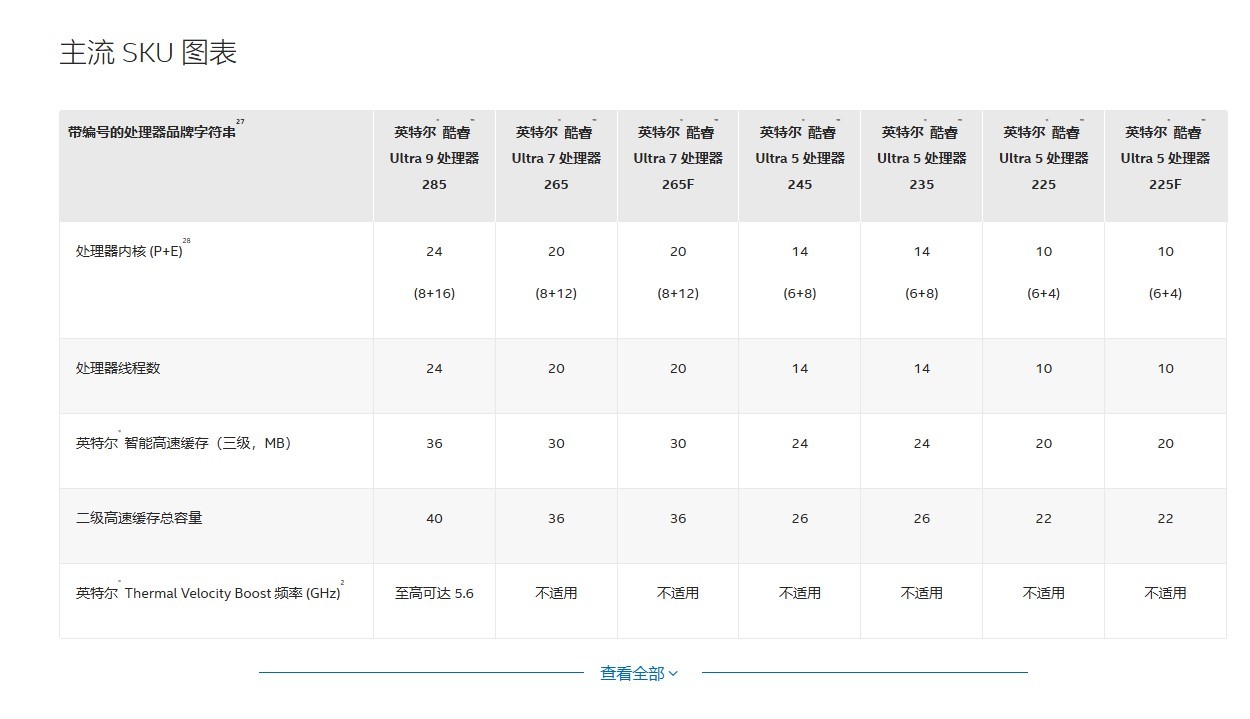Image resolution: width=1250 pixels, height=719 pixels.
Task: Click the (6+8) core value under 245
Action: (x=800, y=293)
